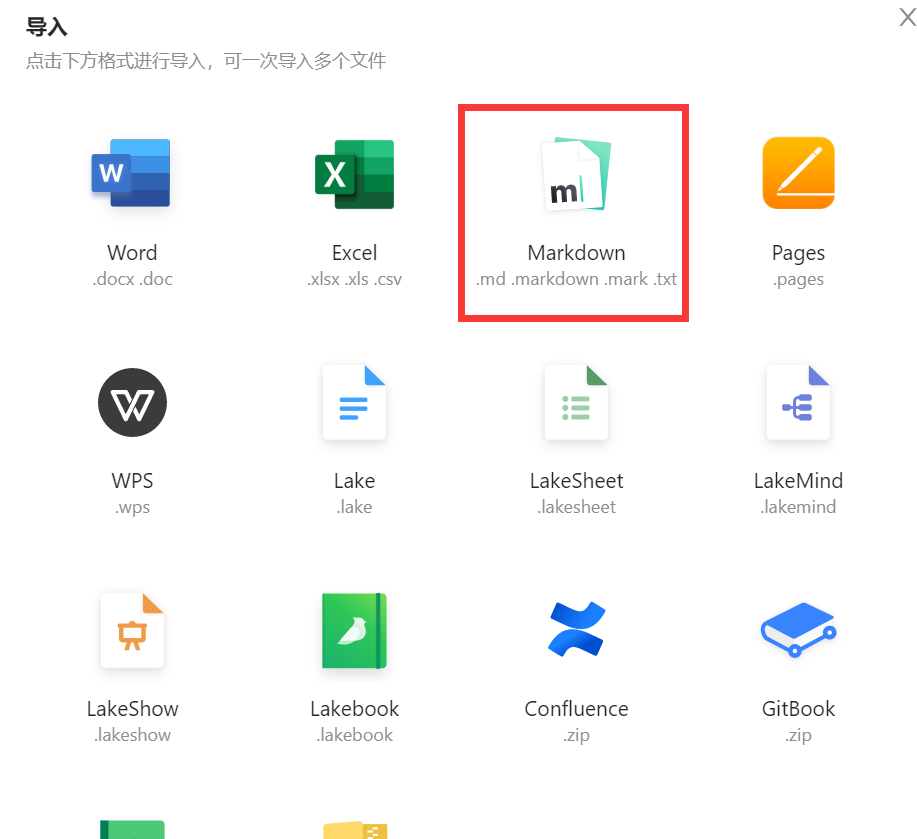
Task: Choose the LakeShow presentation icon
Action: 132,630
